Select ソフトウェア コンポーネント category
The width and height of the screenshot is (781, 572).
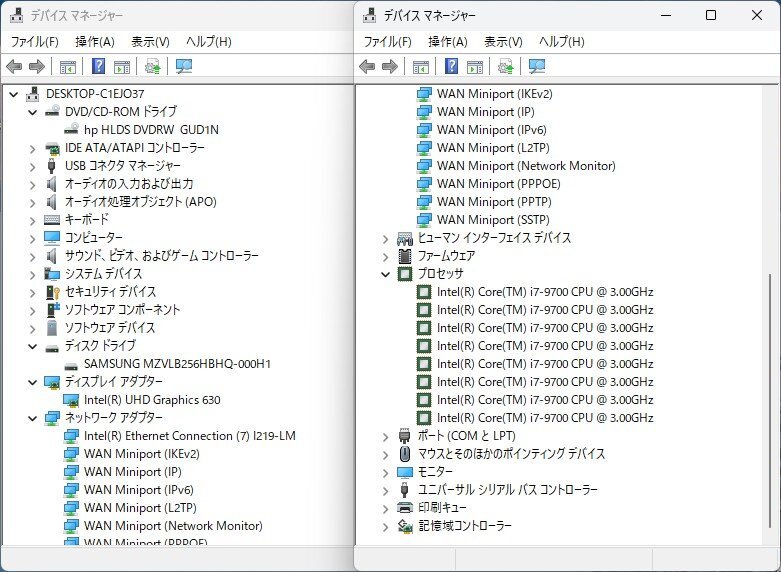(122, 310)
